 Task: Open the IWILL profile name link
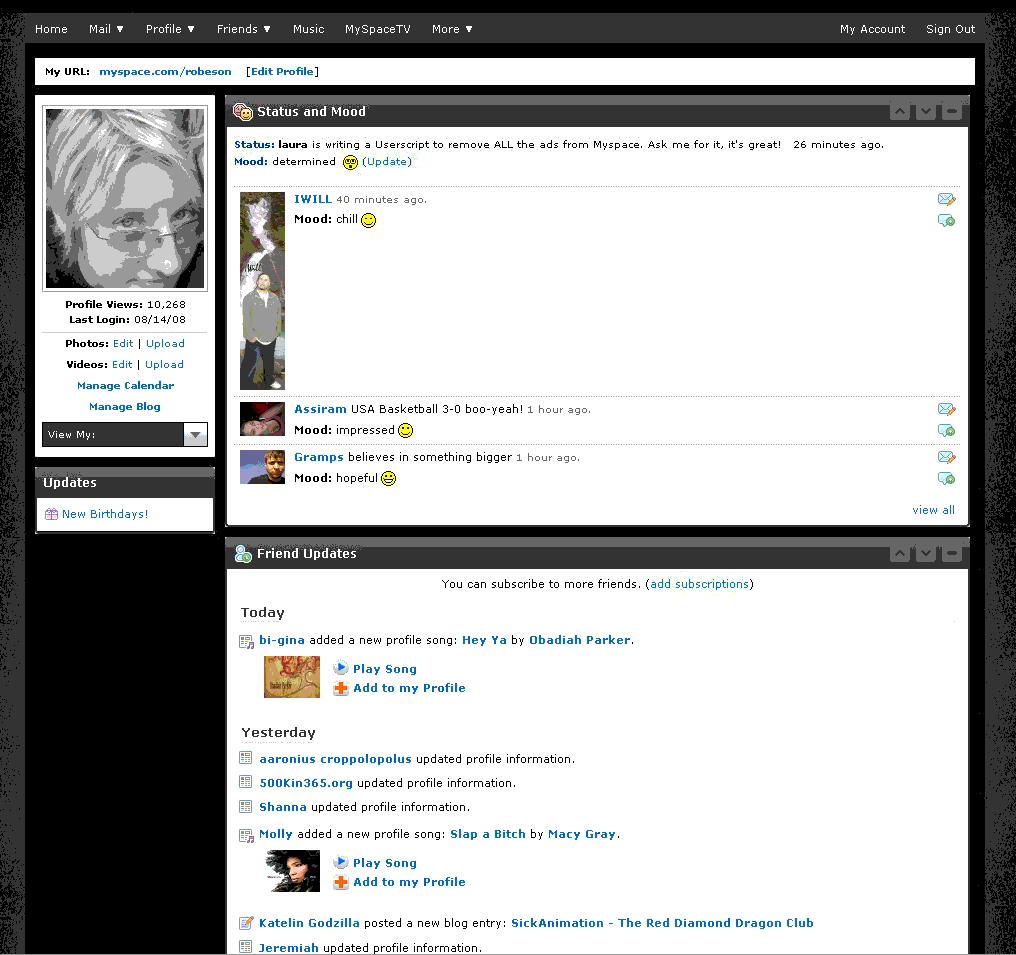click(x=313, y=199)
